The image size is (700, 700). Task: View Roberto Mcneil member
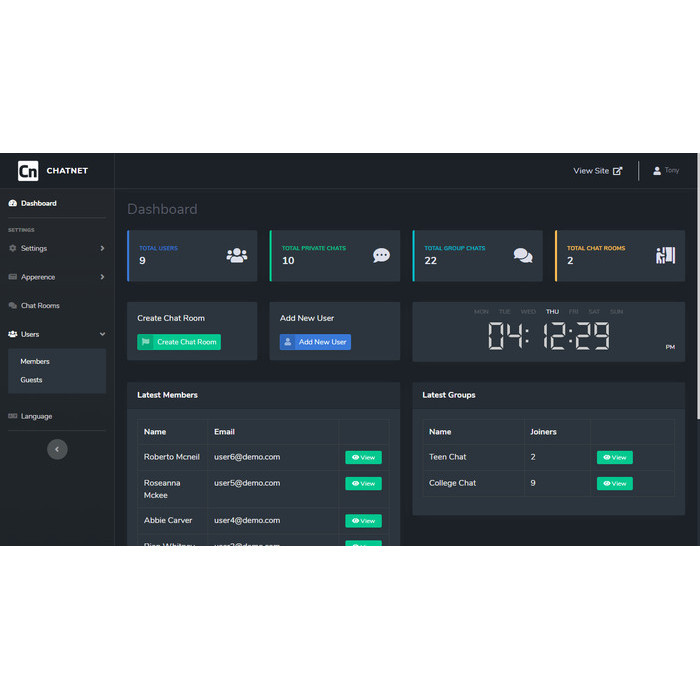[363, 457]
